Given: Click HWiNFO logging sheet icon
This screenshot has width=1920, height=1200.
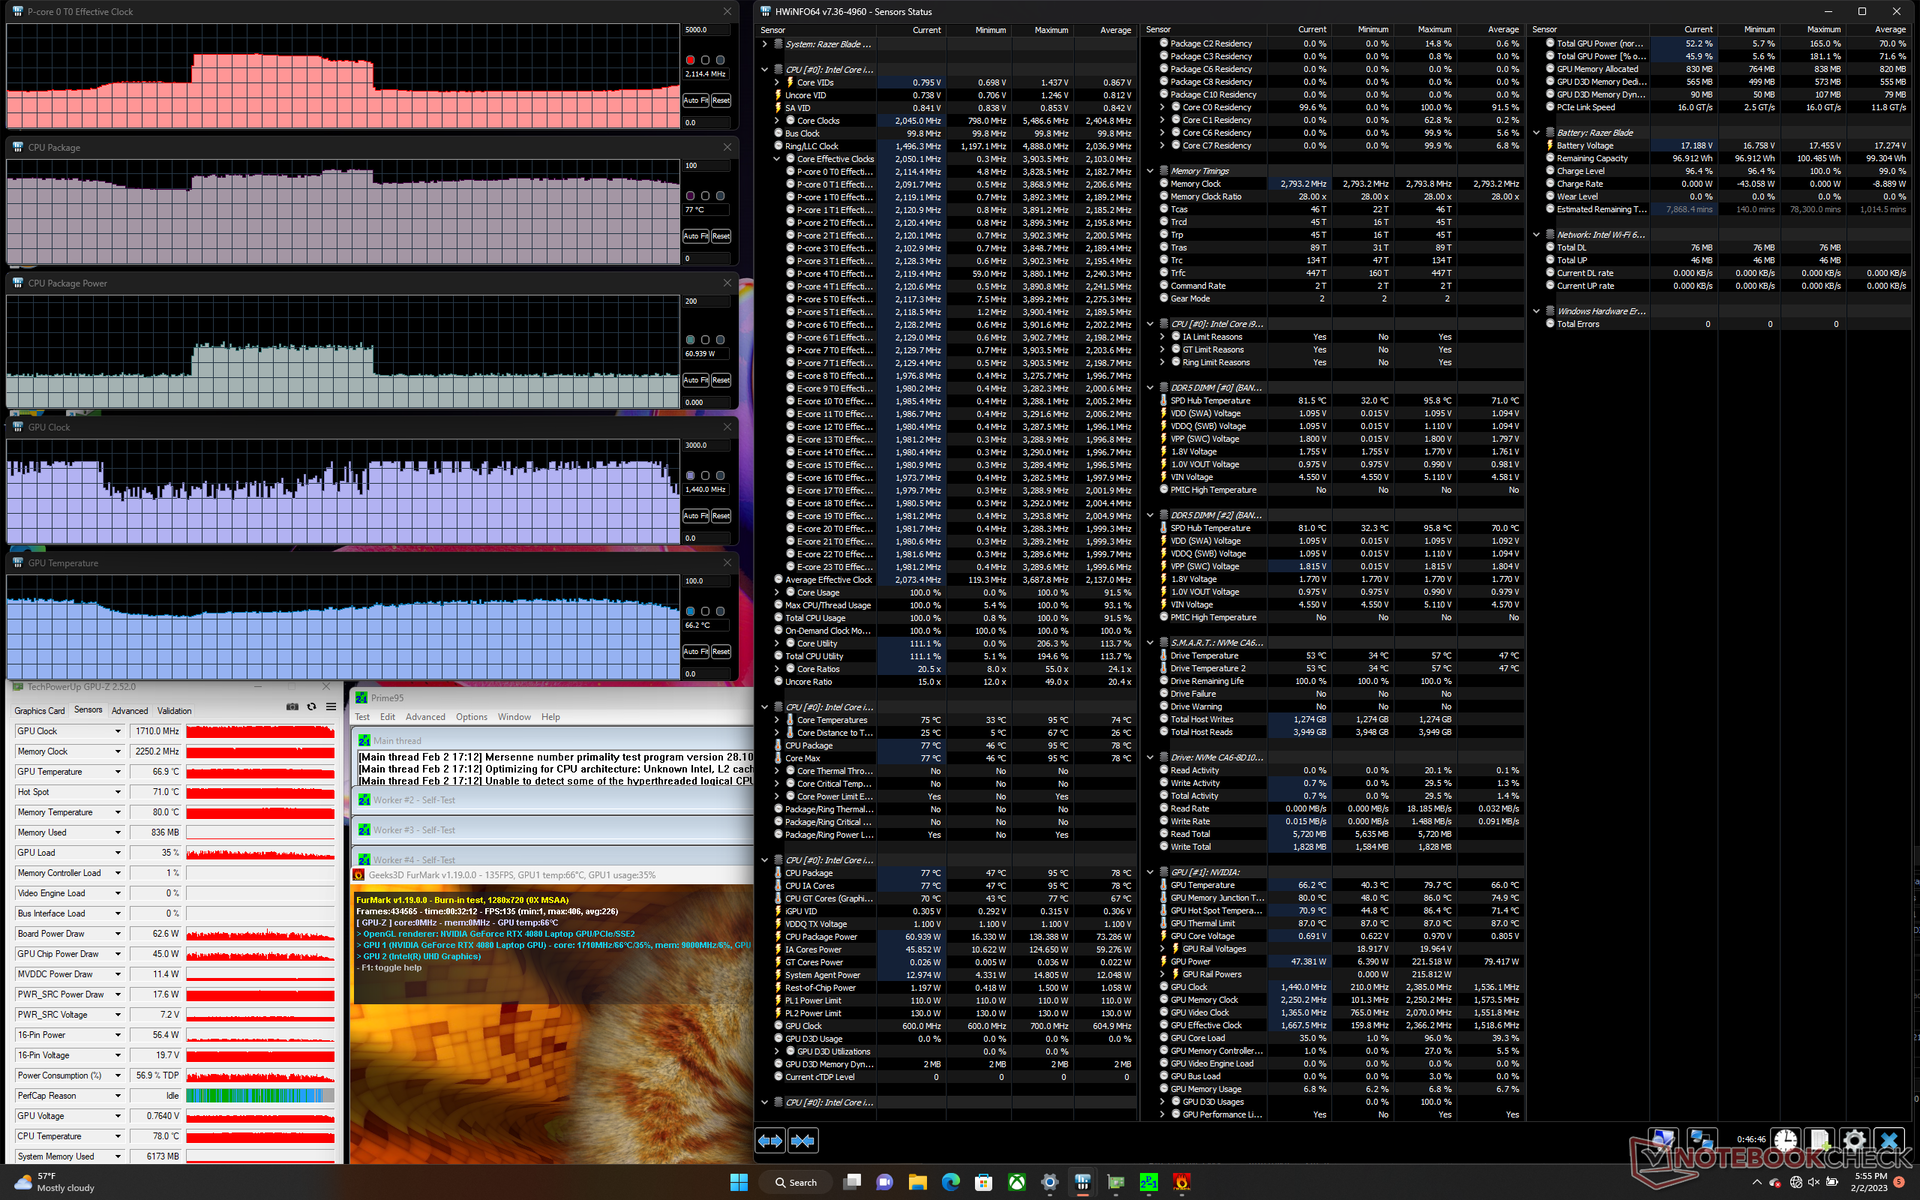Looking at the screenshot, I should [1820, 1140].
